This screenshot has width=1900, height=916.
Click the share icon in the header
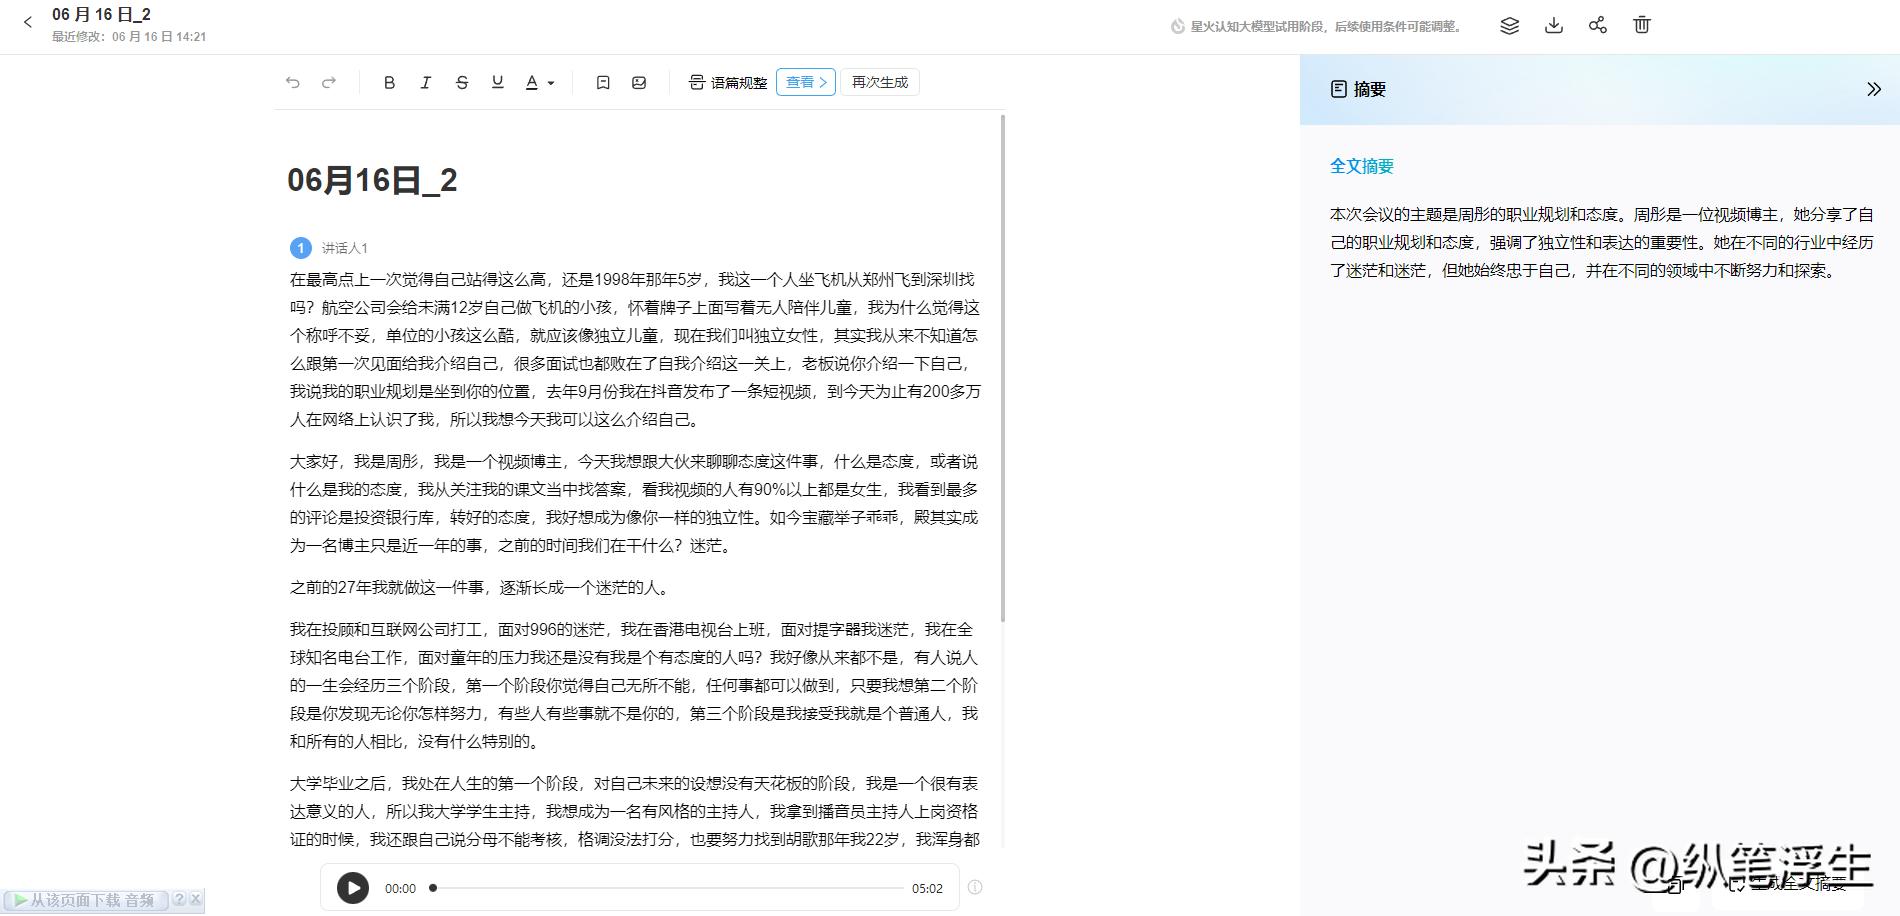[x=1597, y=26]
